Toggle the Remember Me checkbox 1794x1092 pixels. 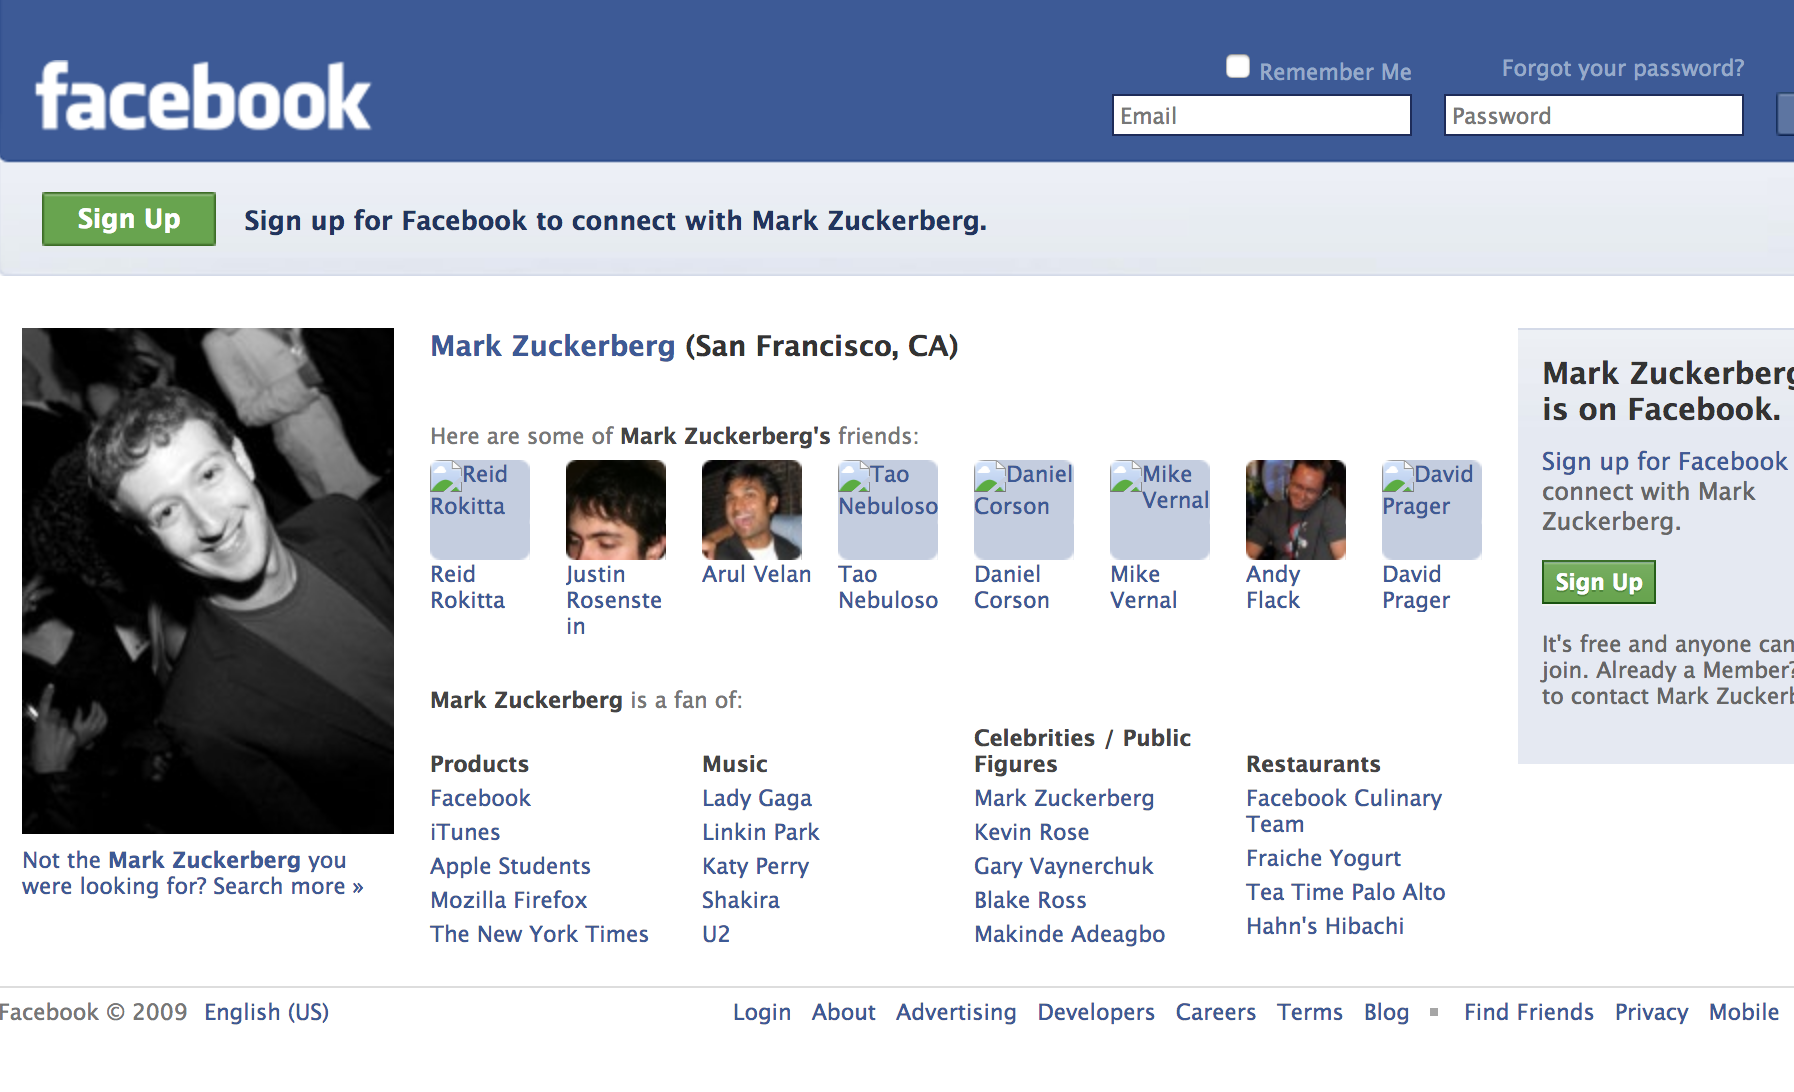[x=1238, y=67]
